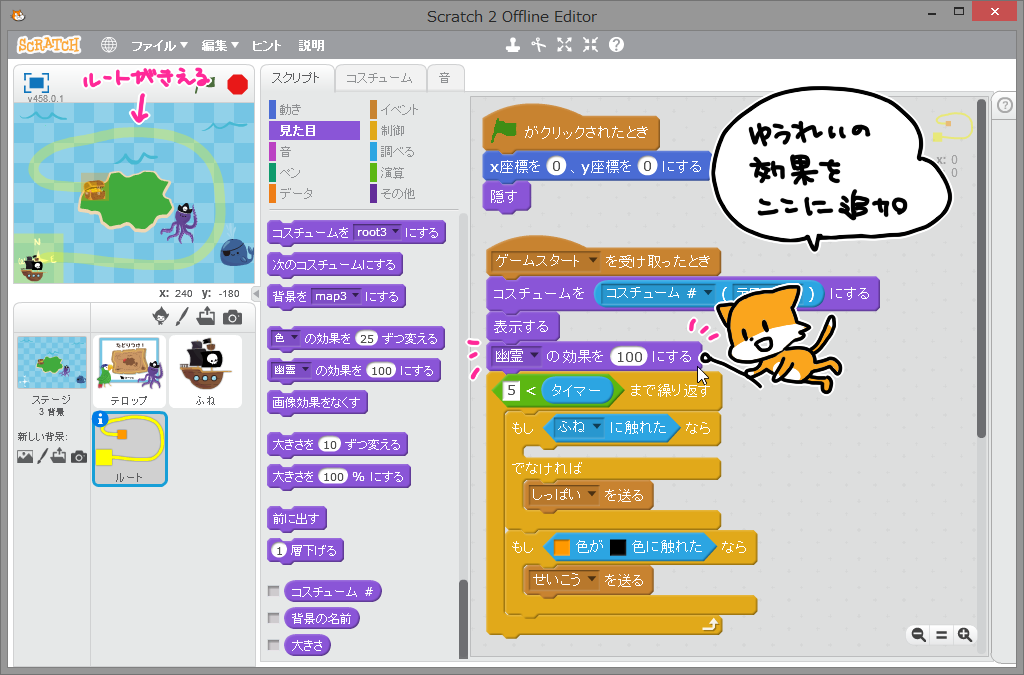Click the globe language icon
The width and height of the screenshot is (1024, 675).
click(x=109, y=45)
